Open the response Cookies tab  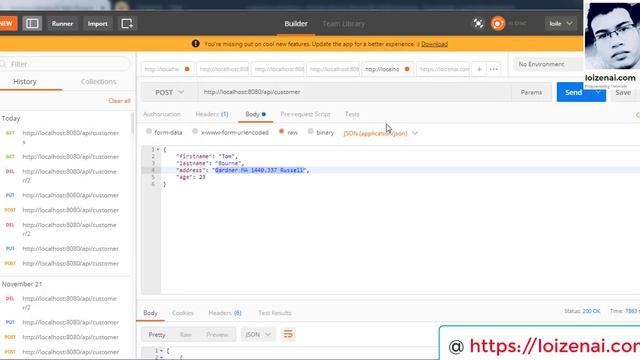click(182, 313)
